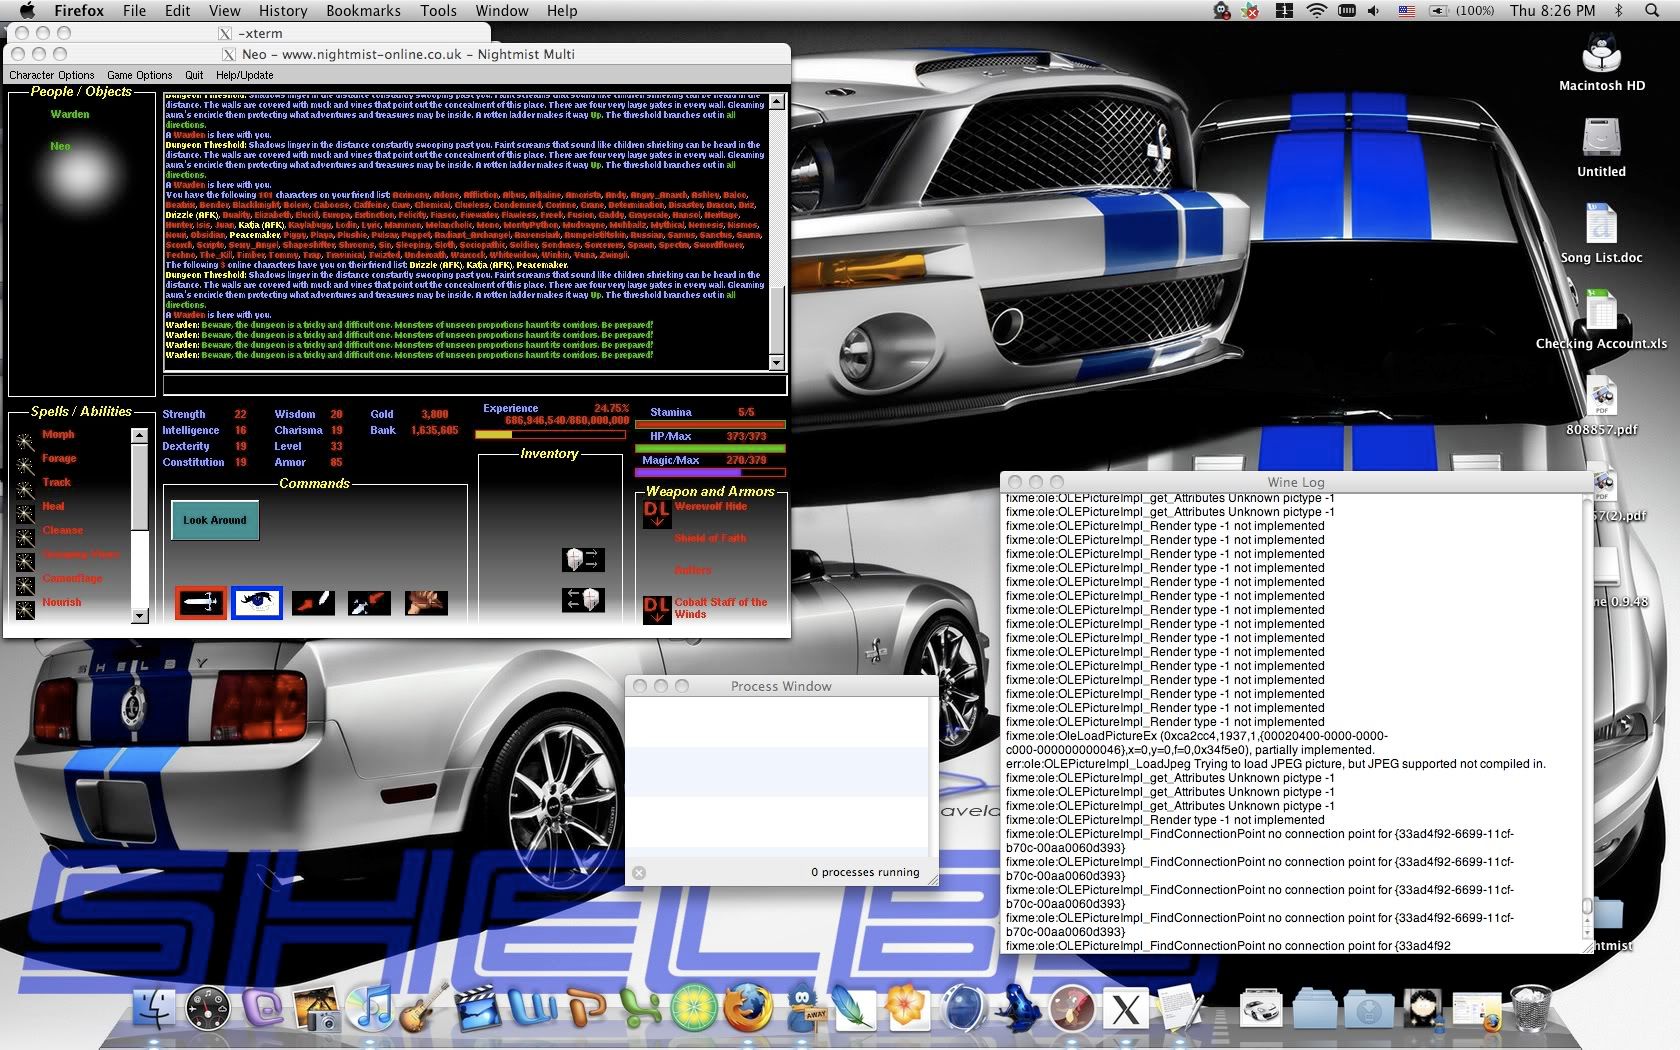The height and width of the screenshot is (1050, 1680).
Task: Launch iTunes from the Dock
Action: tap(372, 1008)
